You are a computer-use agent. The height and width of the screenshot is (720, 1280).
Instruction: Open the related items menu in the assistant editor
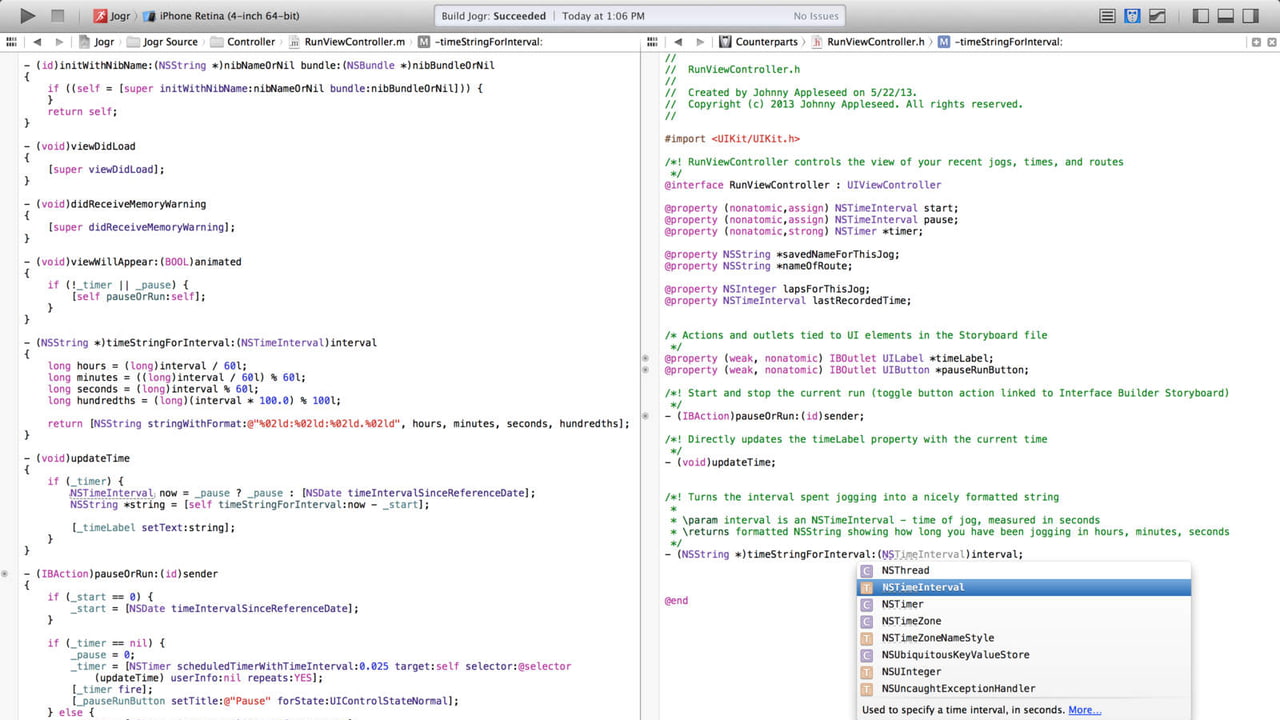[652, 42]
